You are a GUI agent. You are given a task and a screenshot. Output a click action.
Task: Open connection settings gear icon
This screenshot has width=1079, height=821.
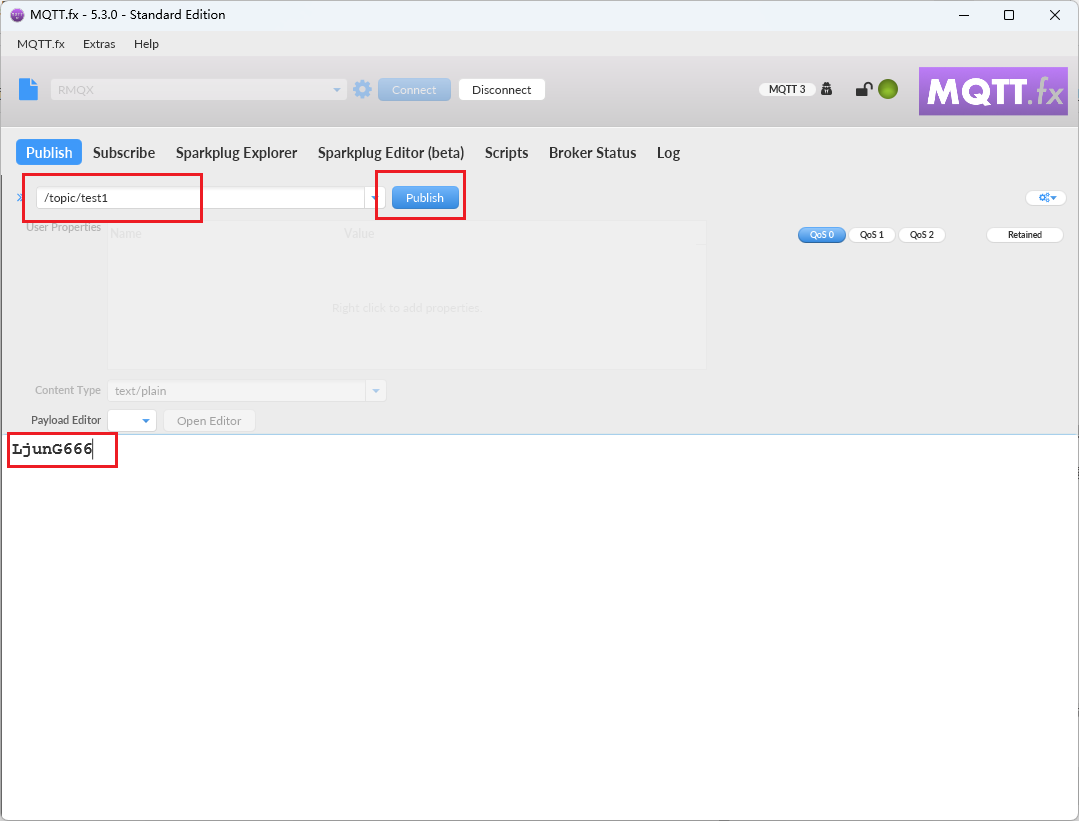(x=363, y=89)
